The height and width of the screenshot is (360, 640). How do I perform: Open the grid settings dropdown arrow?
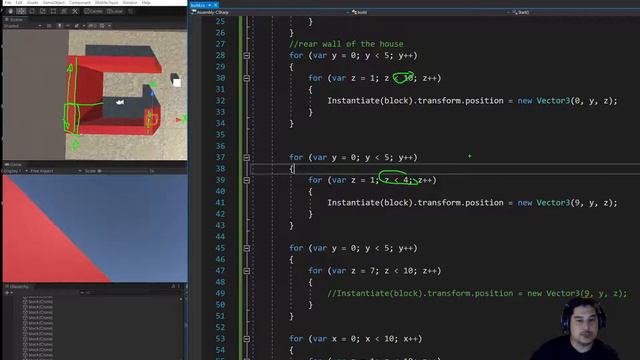pyautogui.click(x=109, y=26)
